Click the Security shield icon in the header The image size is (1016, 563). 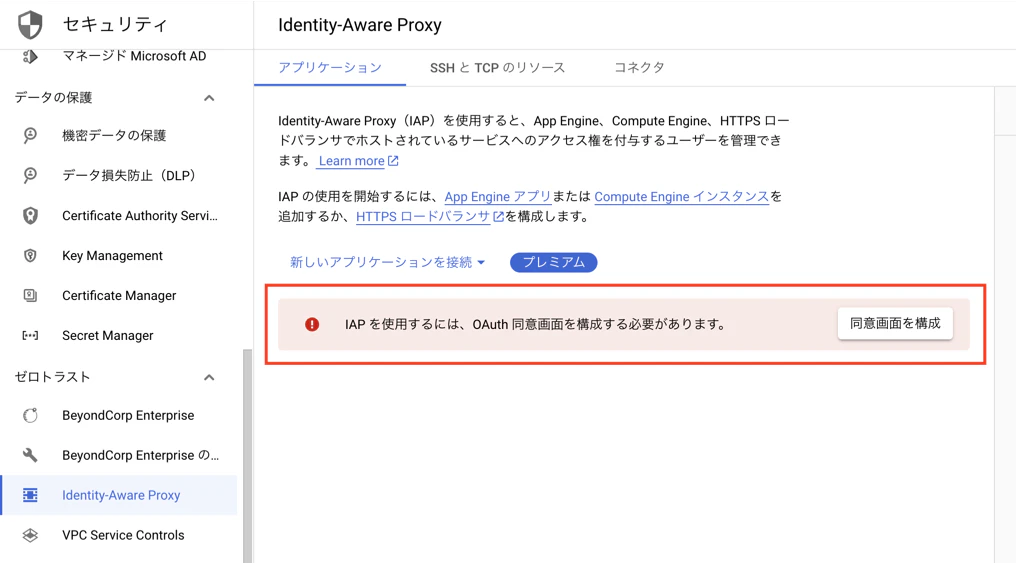point(30,25)
